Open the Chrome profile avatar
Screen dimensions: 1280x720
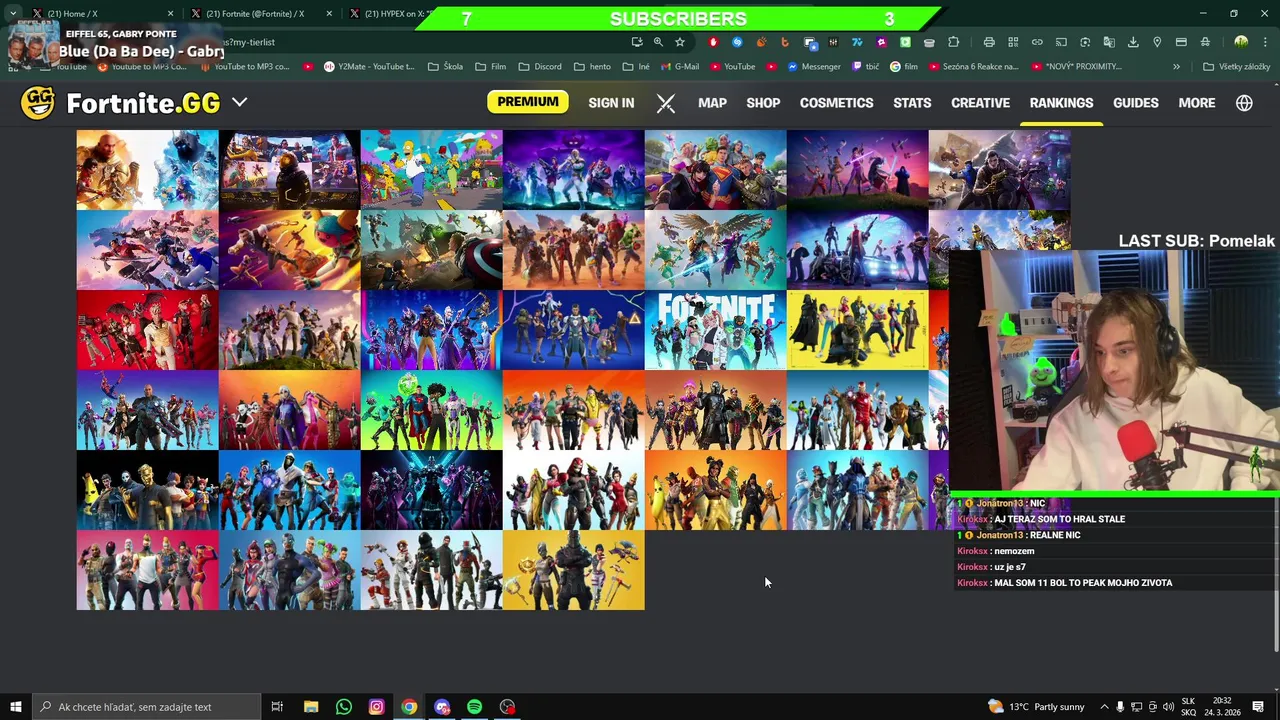pyautogui.click(x=1241, y=42)
